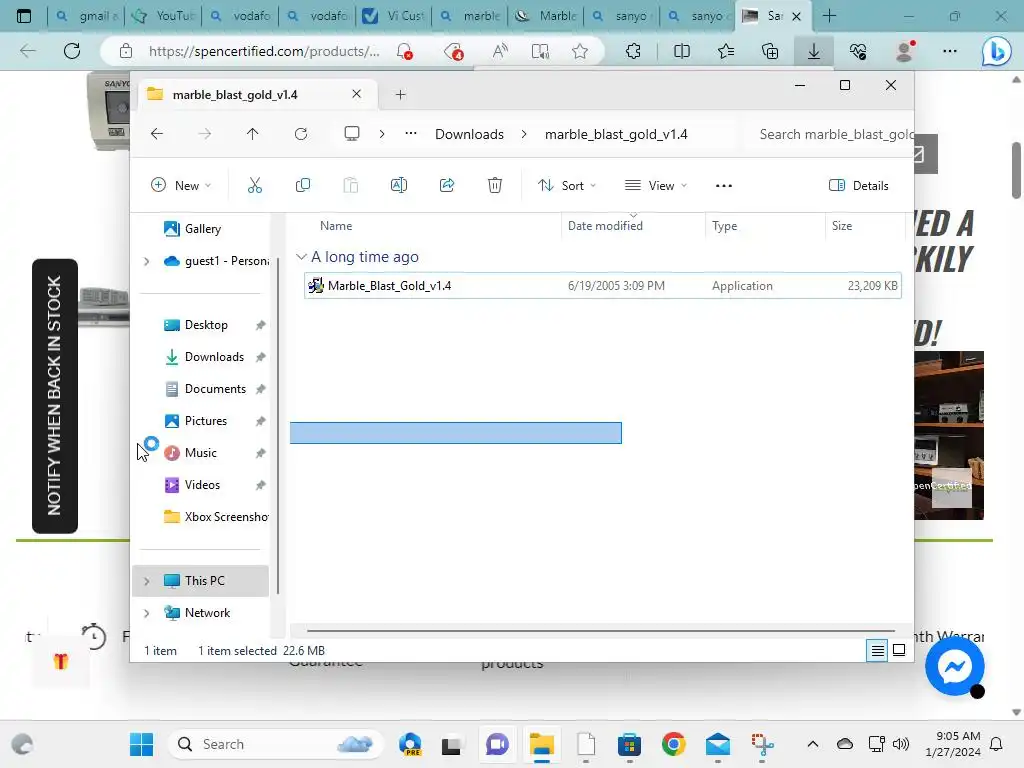Open Edge profile avatar

click(x=904, y=51)
